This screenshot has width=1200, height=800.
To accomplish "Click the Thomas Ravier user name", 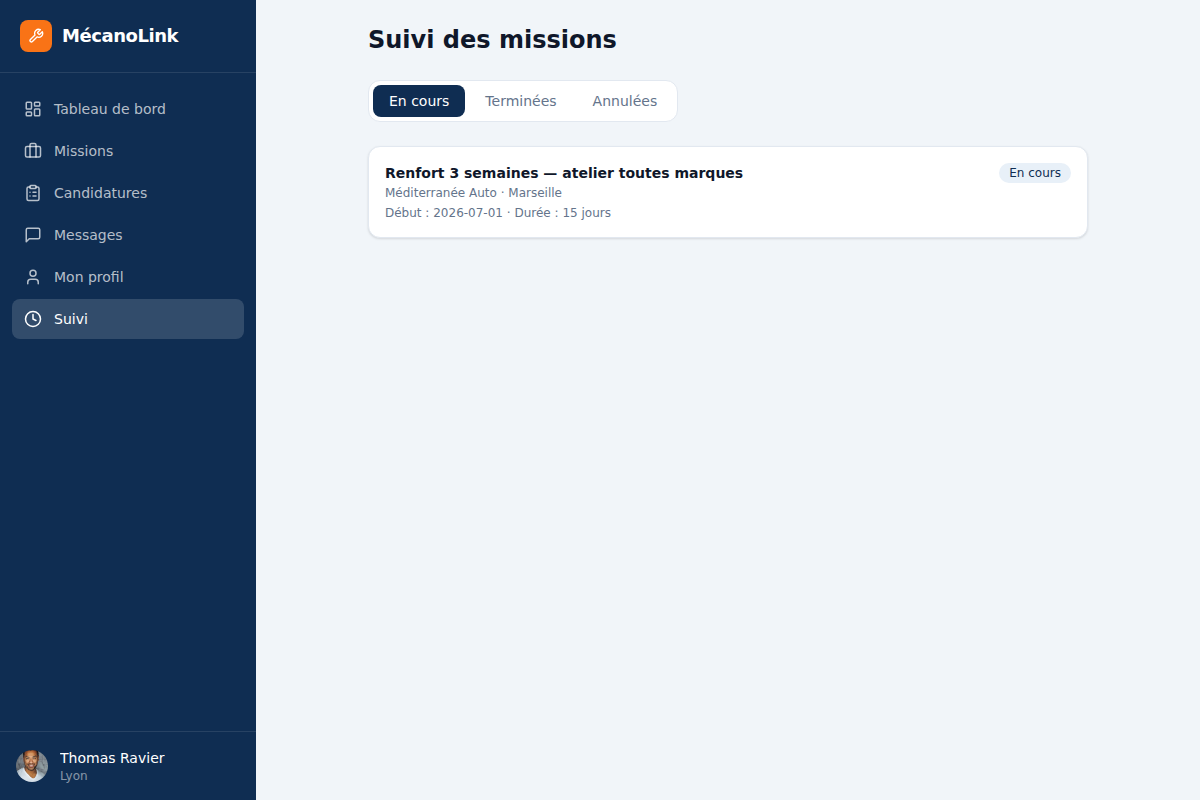I will click(x=112, y=758).
